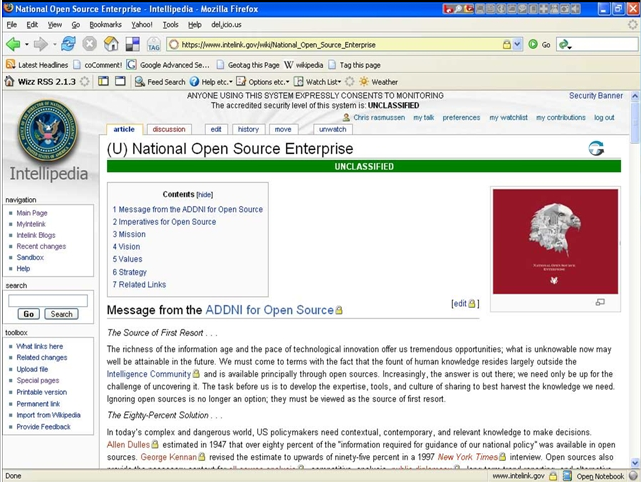Open the Yahoo! menu
Image resolution: width=642 pixels, height=482 pixels.
142,25
